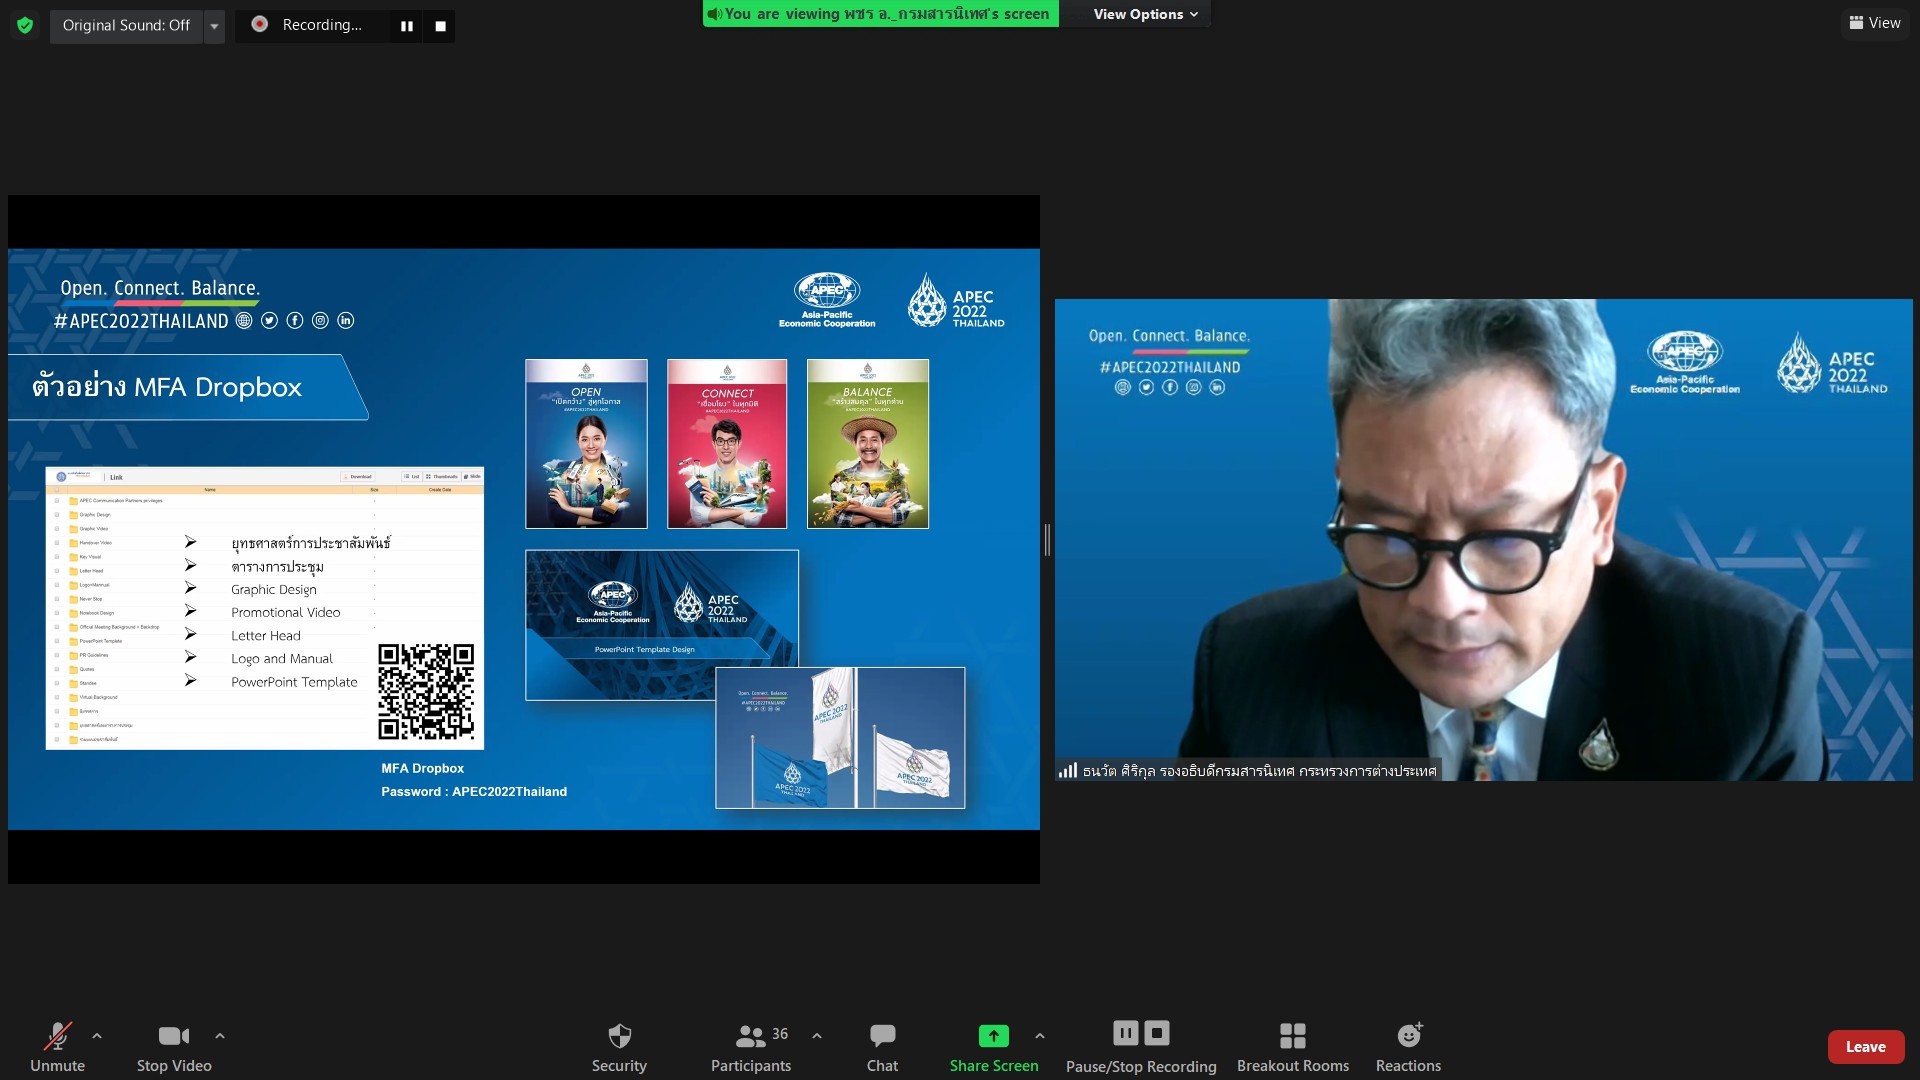Click the Facebook icon beside hashtag

point(295,320)
